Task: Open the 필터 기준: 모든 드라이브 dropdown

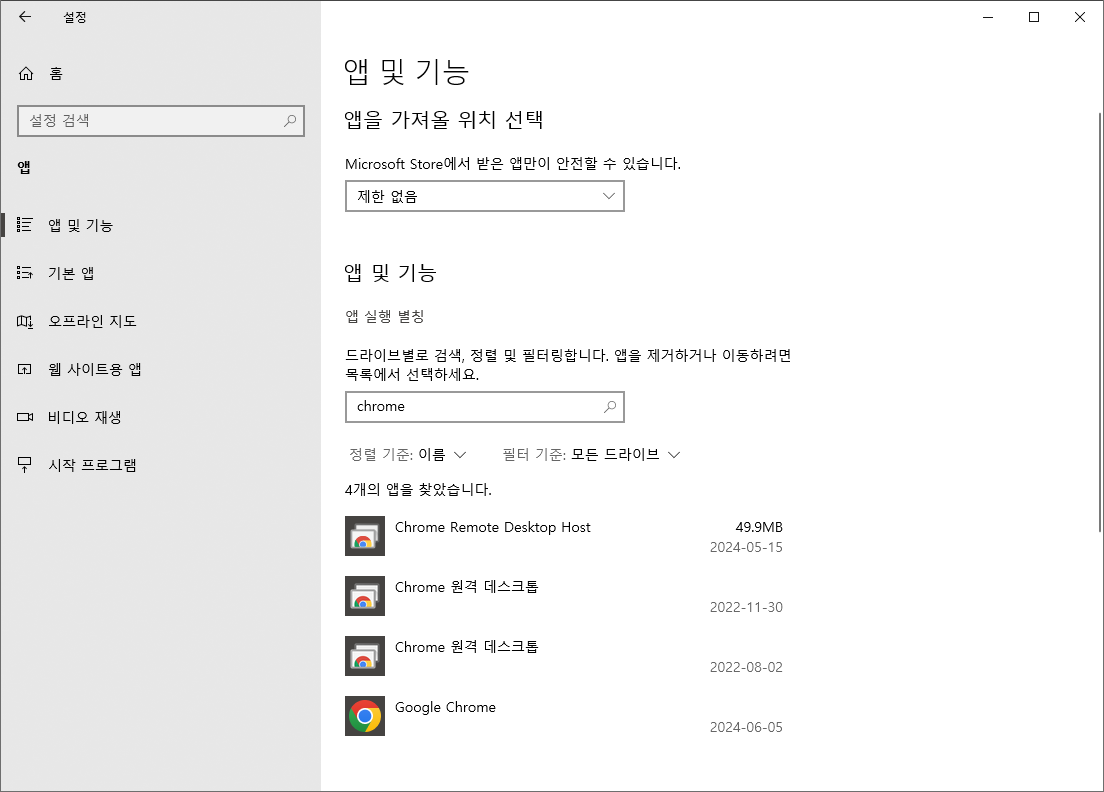Action: pyautogui.click(x=591, y=455)
